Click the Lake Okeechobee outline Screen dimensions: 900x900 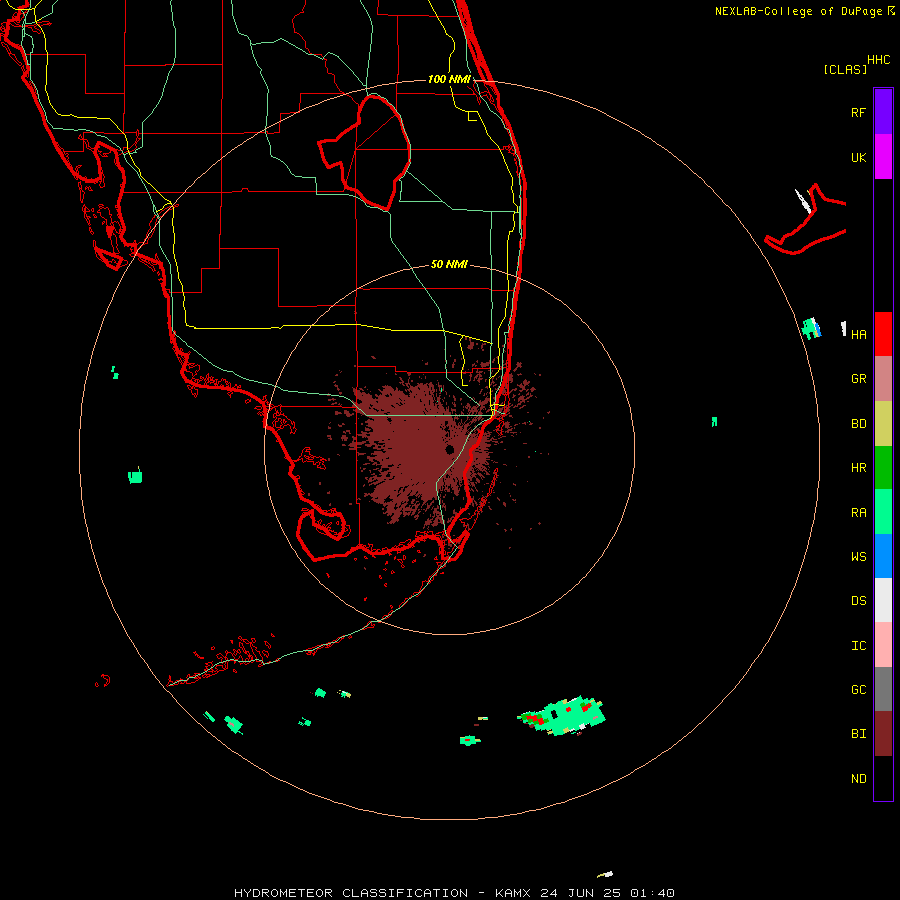(364, 152)
